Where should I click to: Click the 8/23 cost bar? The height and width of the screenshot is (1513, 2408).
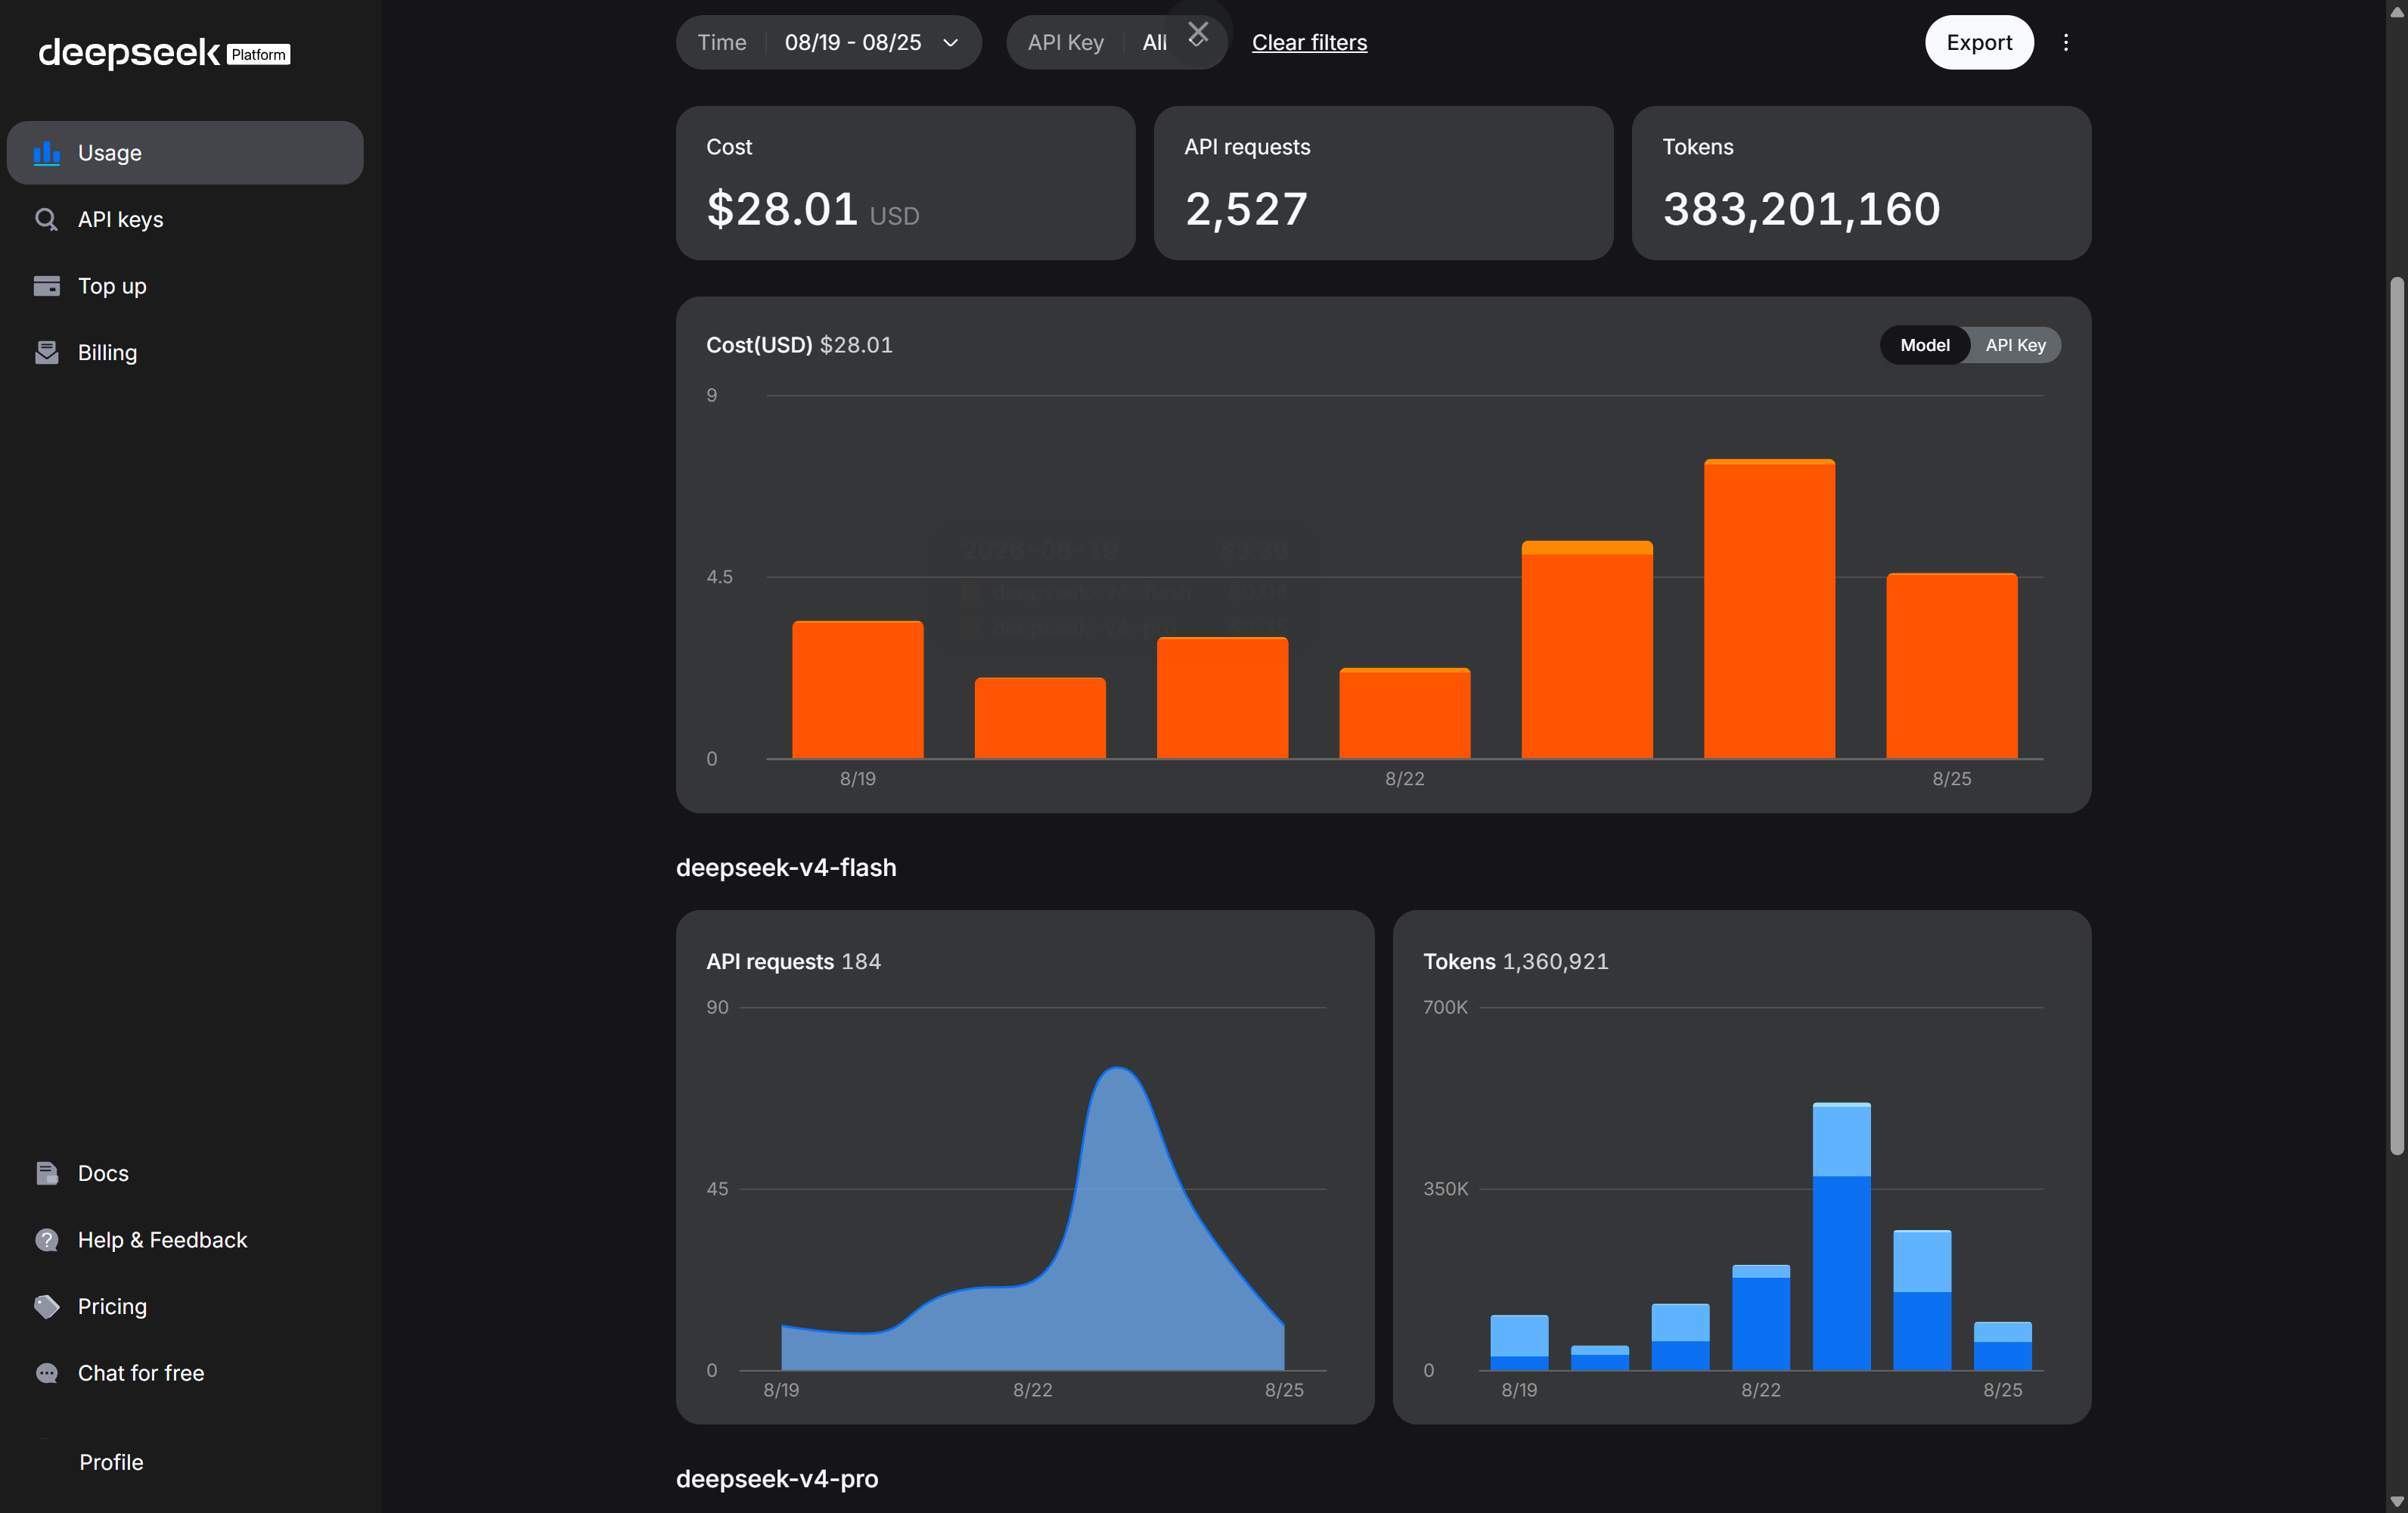tap(1587, 650)
